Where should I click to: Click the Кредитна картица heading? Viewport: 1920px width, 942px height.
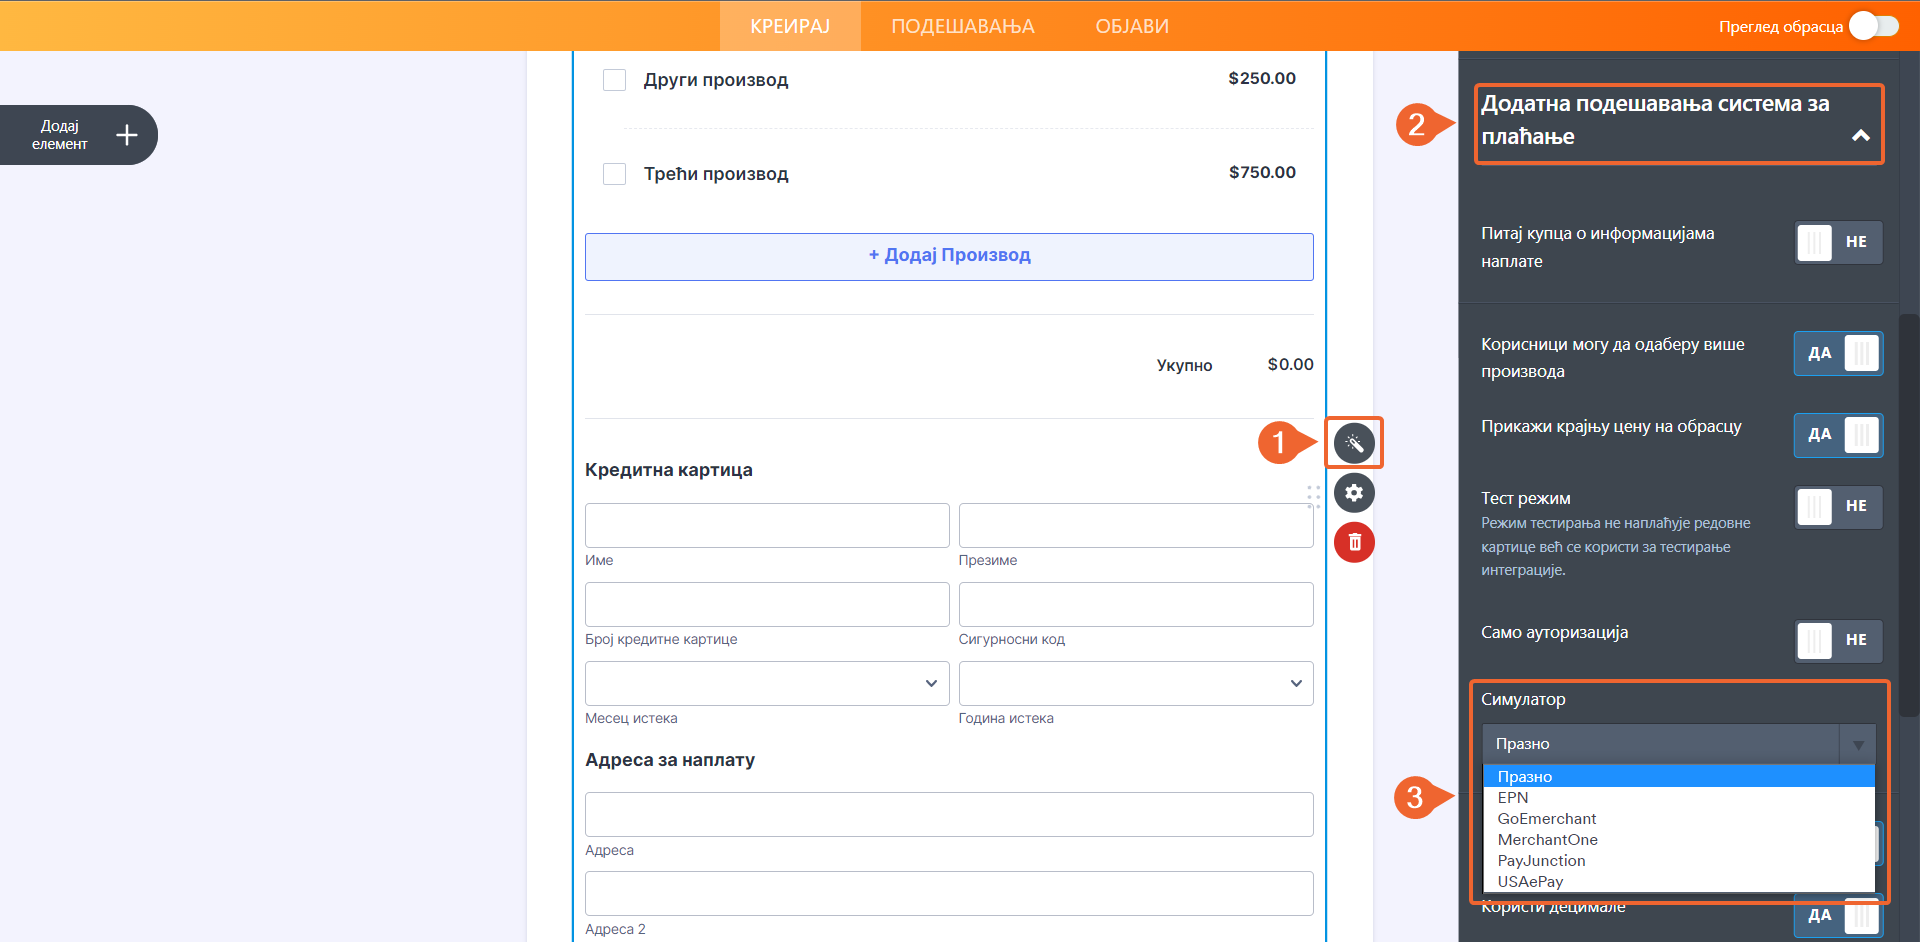(669, 470)
